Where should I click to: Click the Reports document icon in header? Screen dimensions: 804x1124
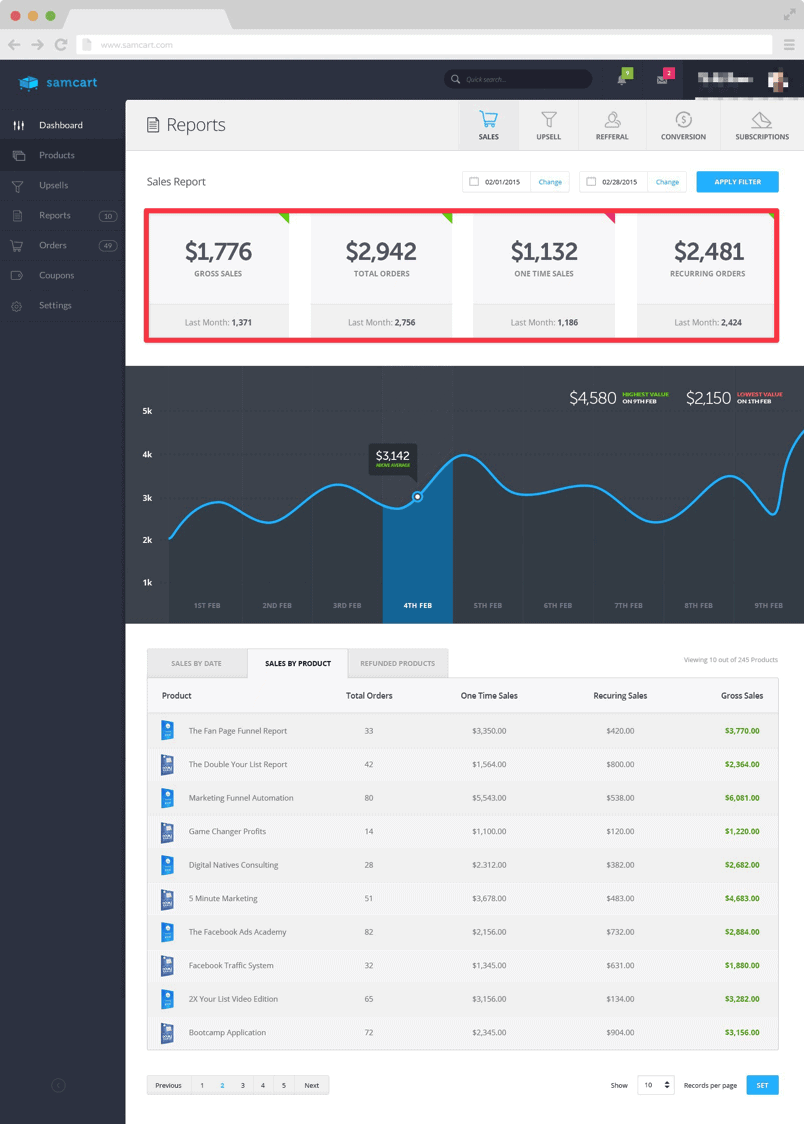[x=153, y=125]
